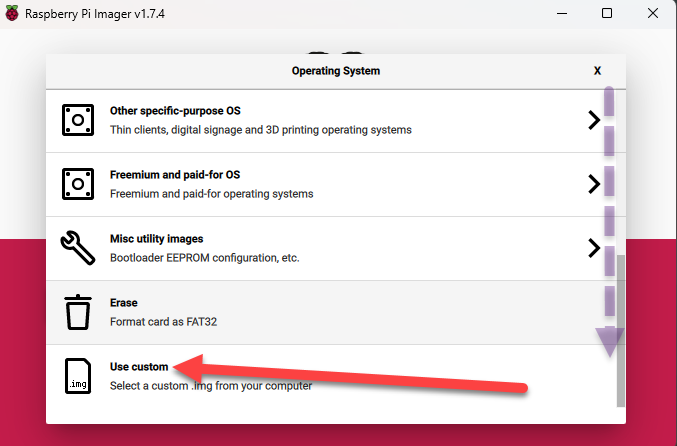Expand Misc utility images chevron

click(594, 248)
